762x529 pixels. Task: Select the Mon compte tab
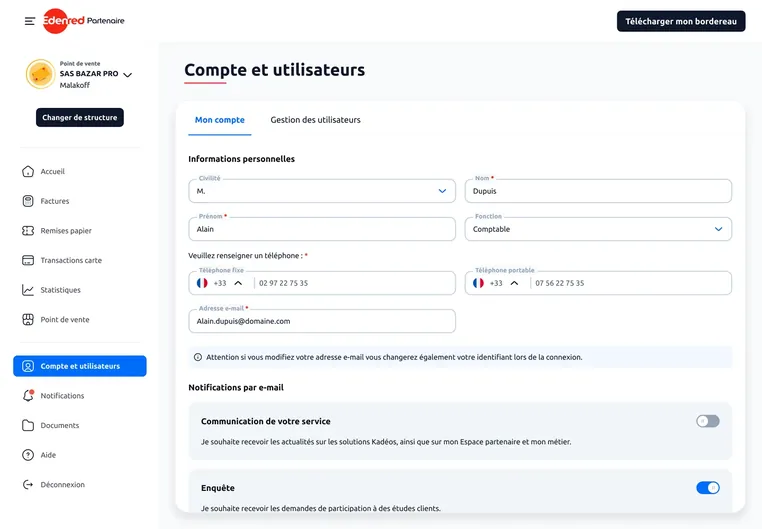point(220,120)
